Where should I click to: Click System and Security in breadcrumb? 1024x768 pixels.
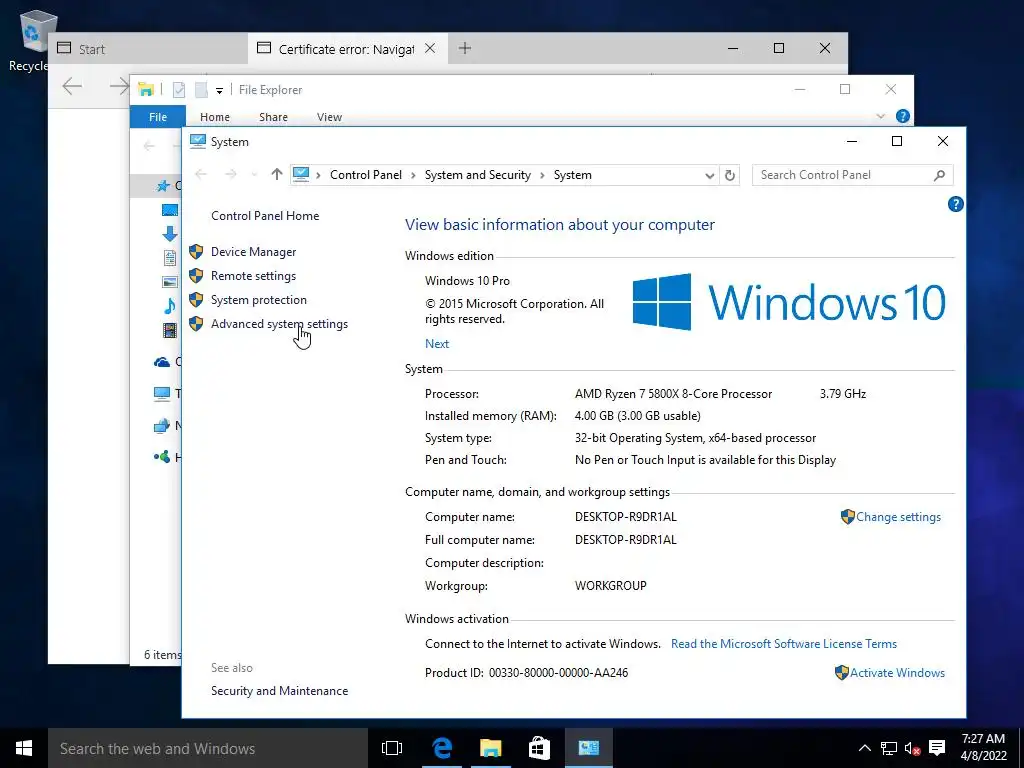477,175
